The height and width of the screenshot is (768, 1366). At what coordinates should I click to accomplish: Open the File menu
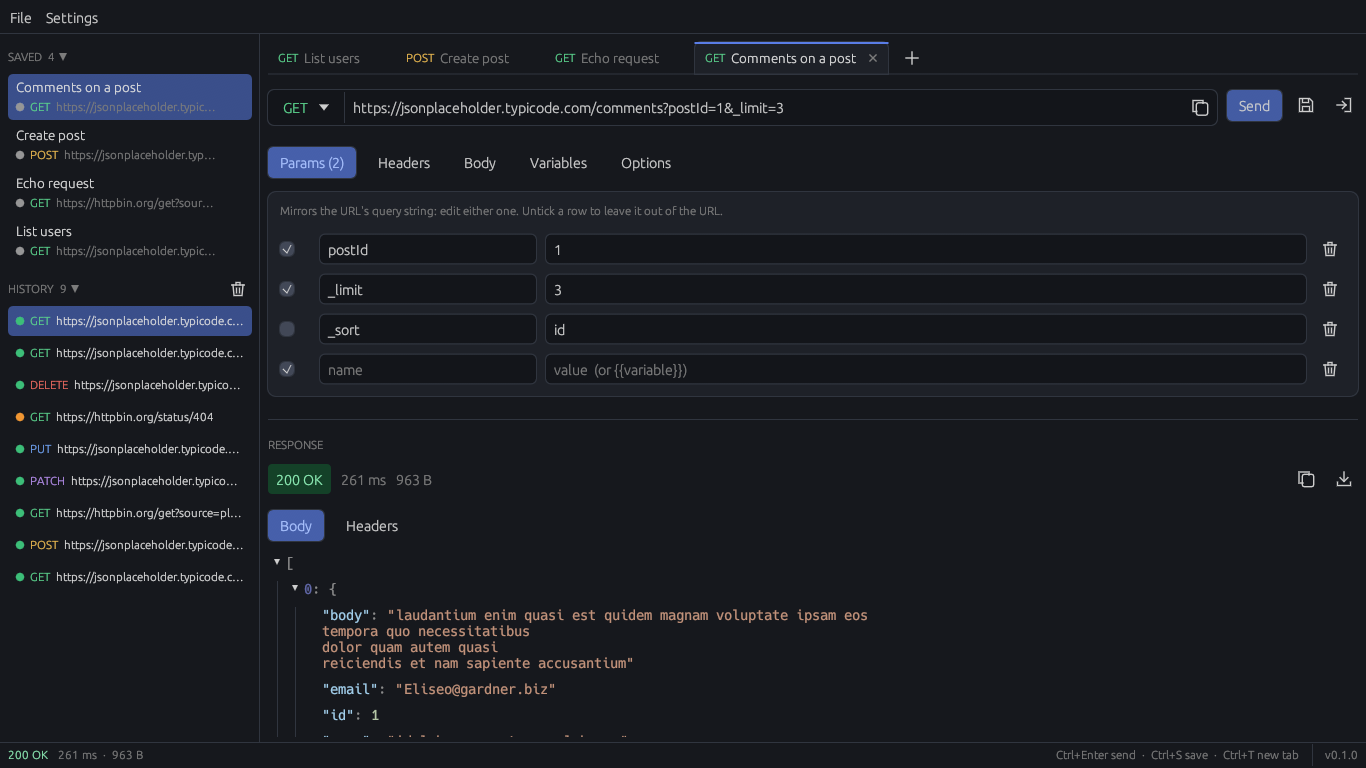pos(21,18)
